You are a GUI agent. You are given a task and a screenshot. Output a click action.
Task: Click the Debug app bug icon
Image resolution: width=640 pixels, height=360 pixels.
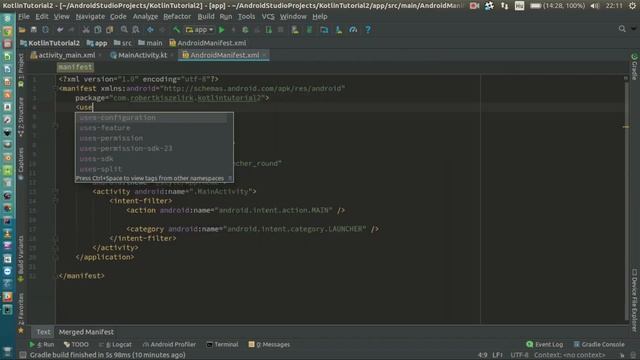(x=245, y=30)
